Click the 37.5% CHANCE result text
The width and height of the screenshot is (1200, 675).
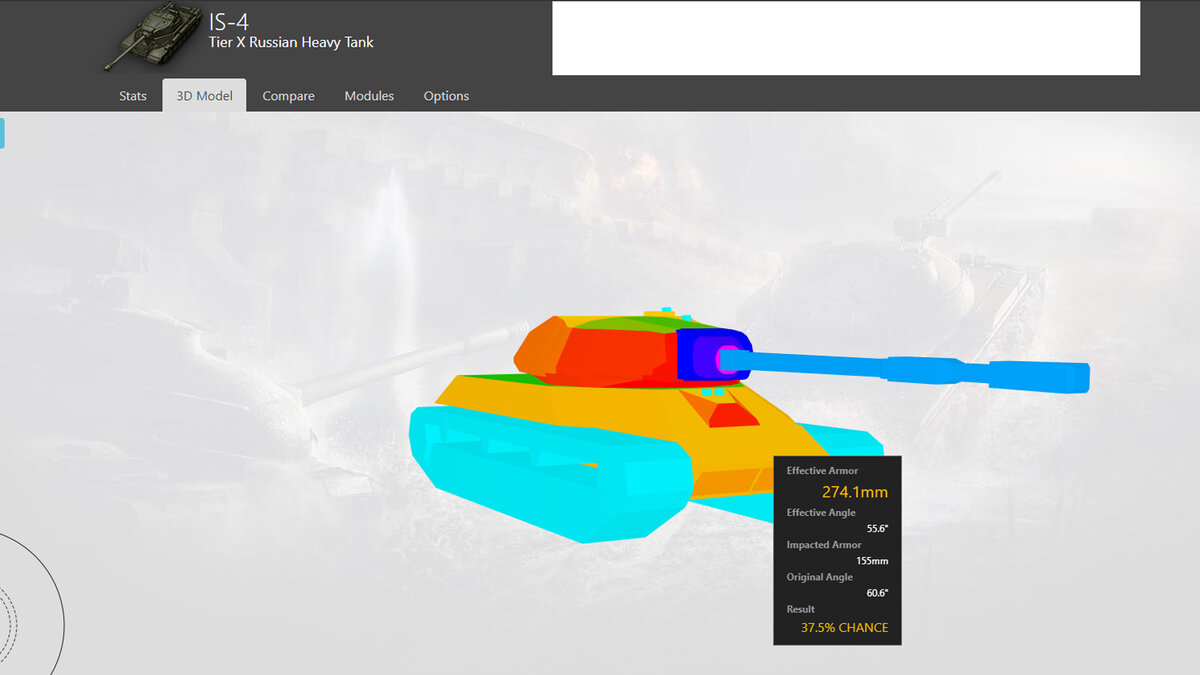tap(844, 628)
